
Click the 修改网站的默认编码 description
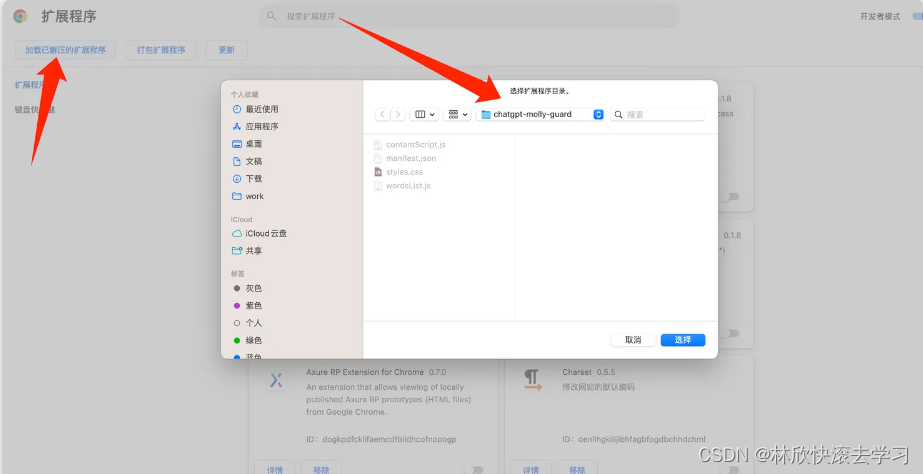(x=599, y=387)
